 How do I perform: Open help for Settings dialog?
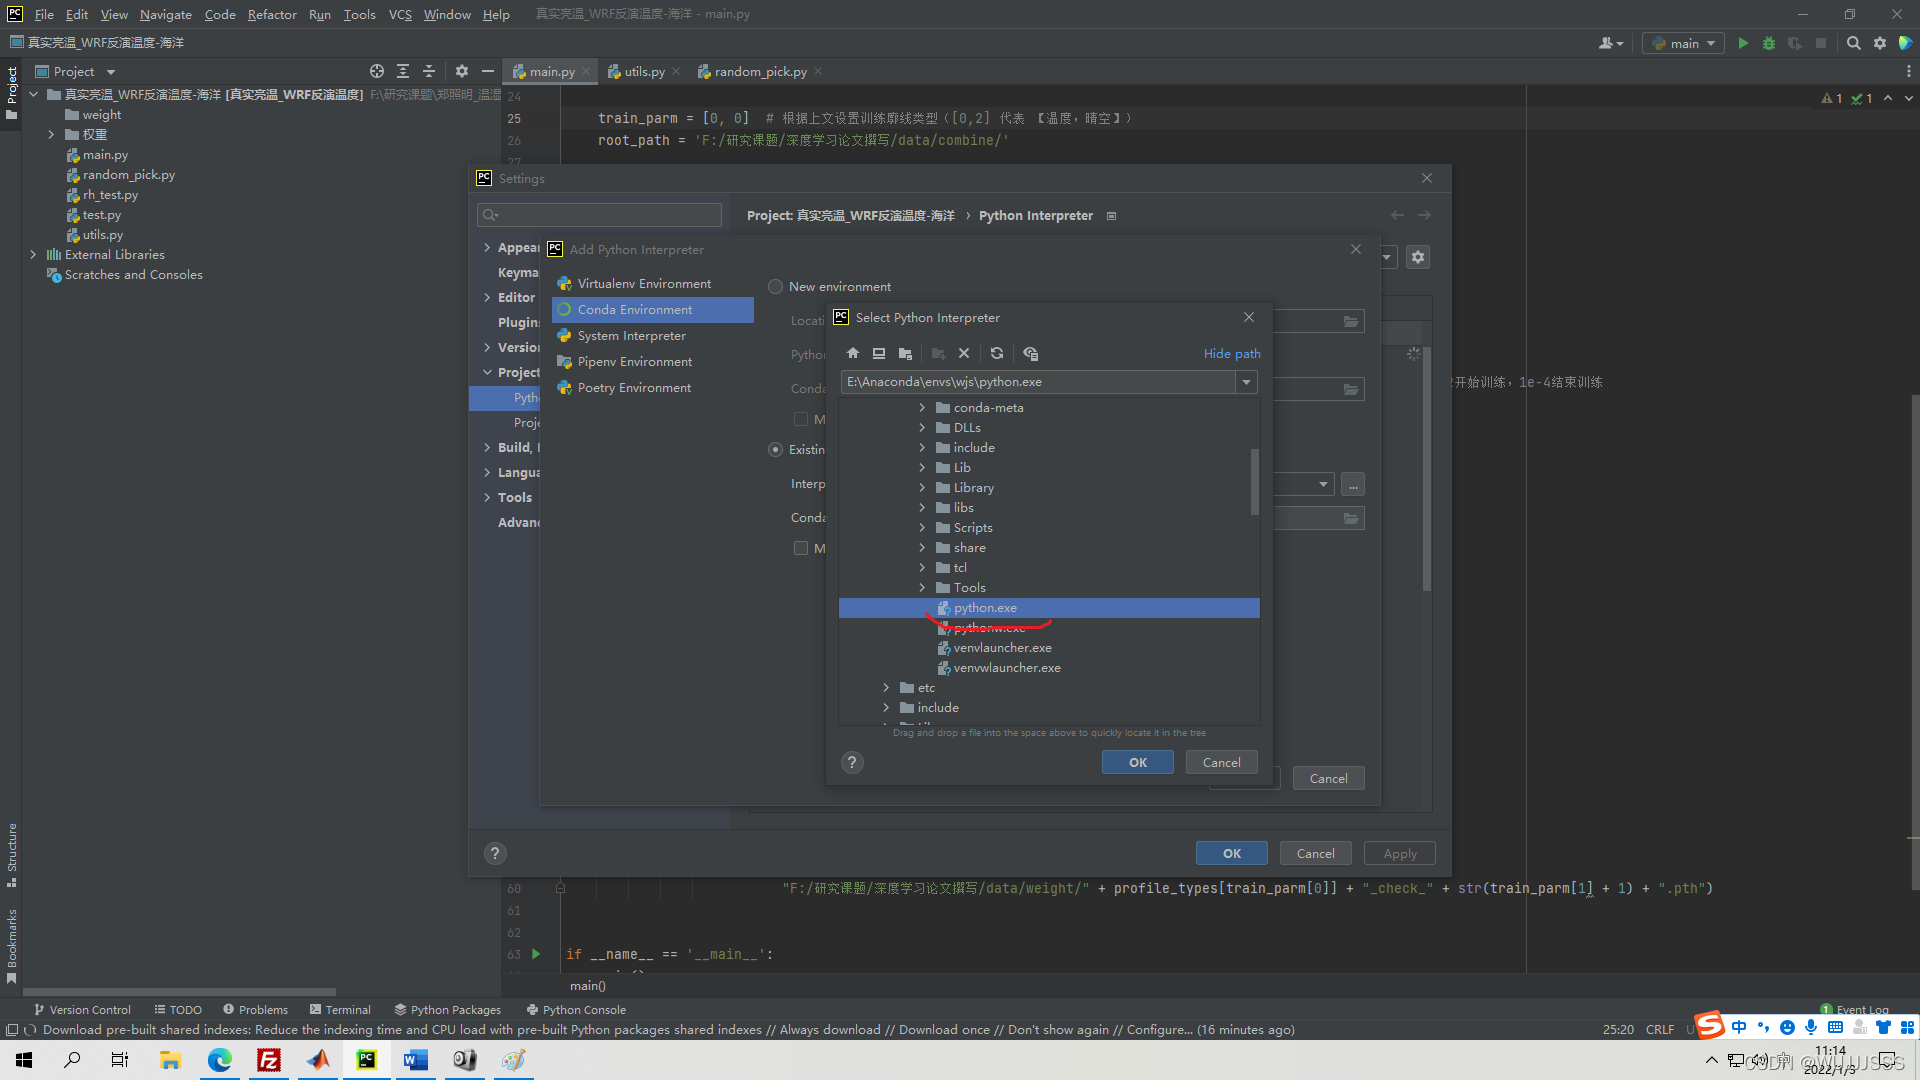coord(495,853)
